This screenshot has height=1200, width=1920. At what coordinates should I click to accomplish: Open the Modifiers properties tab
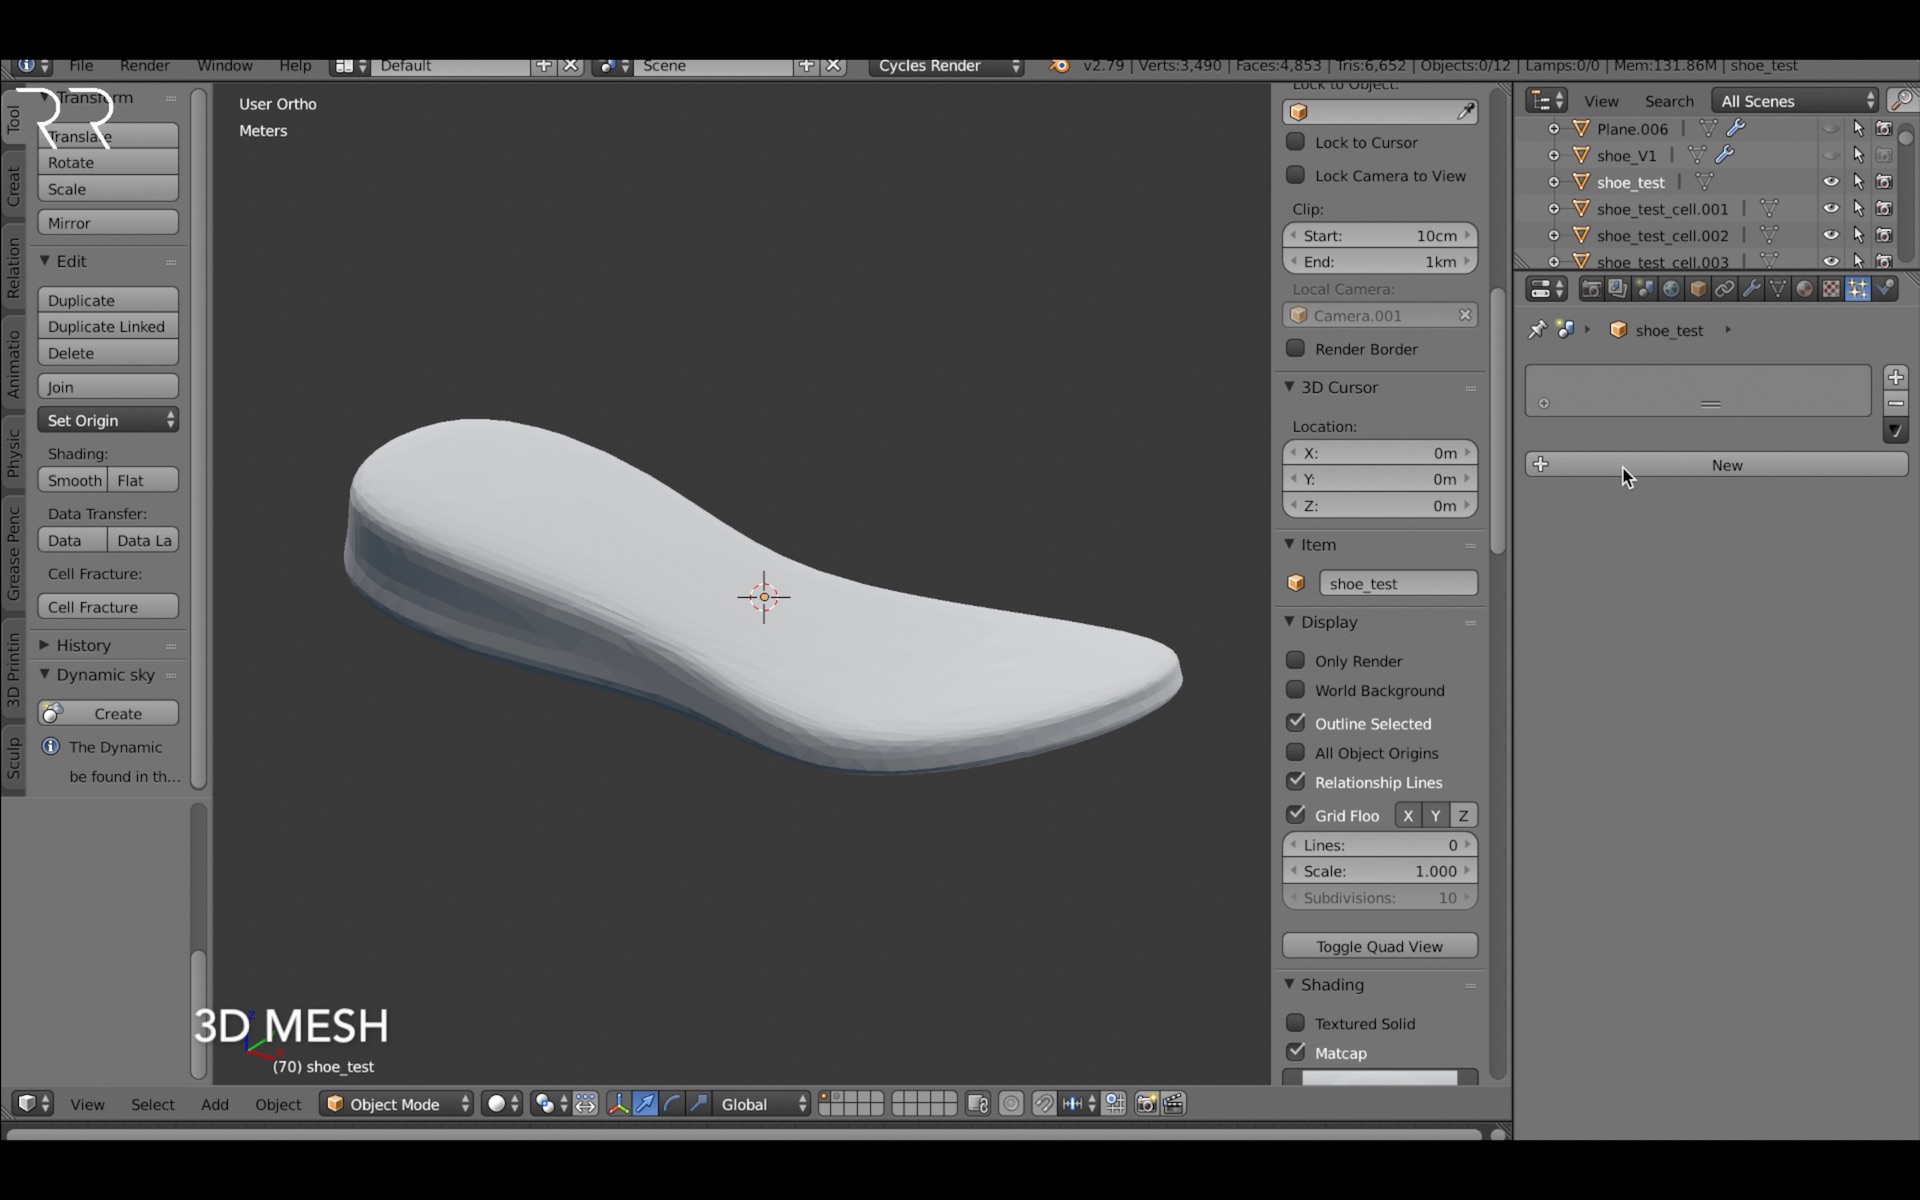pyautogui.click(x=1751, y=288)
